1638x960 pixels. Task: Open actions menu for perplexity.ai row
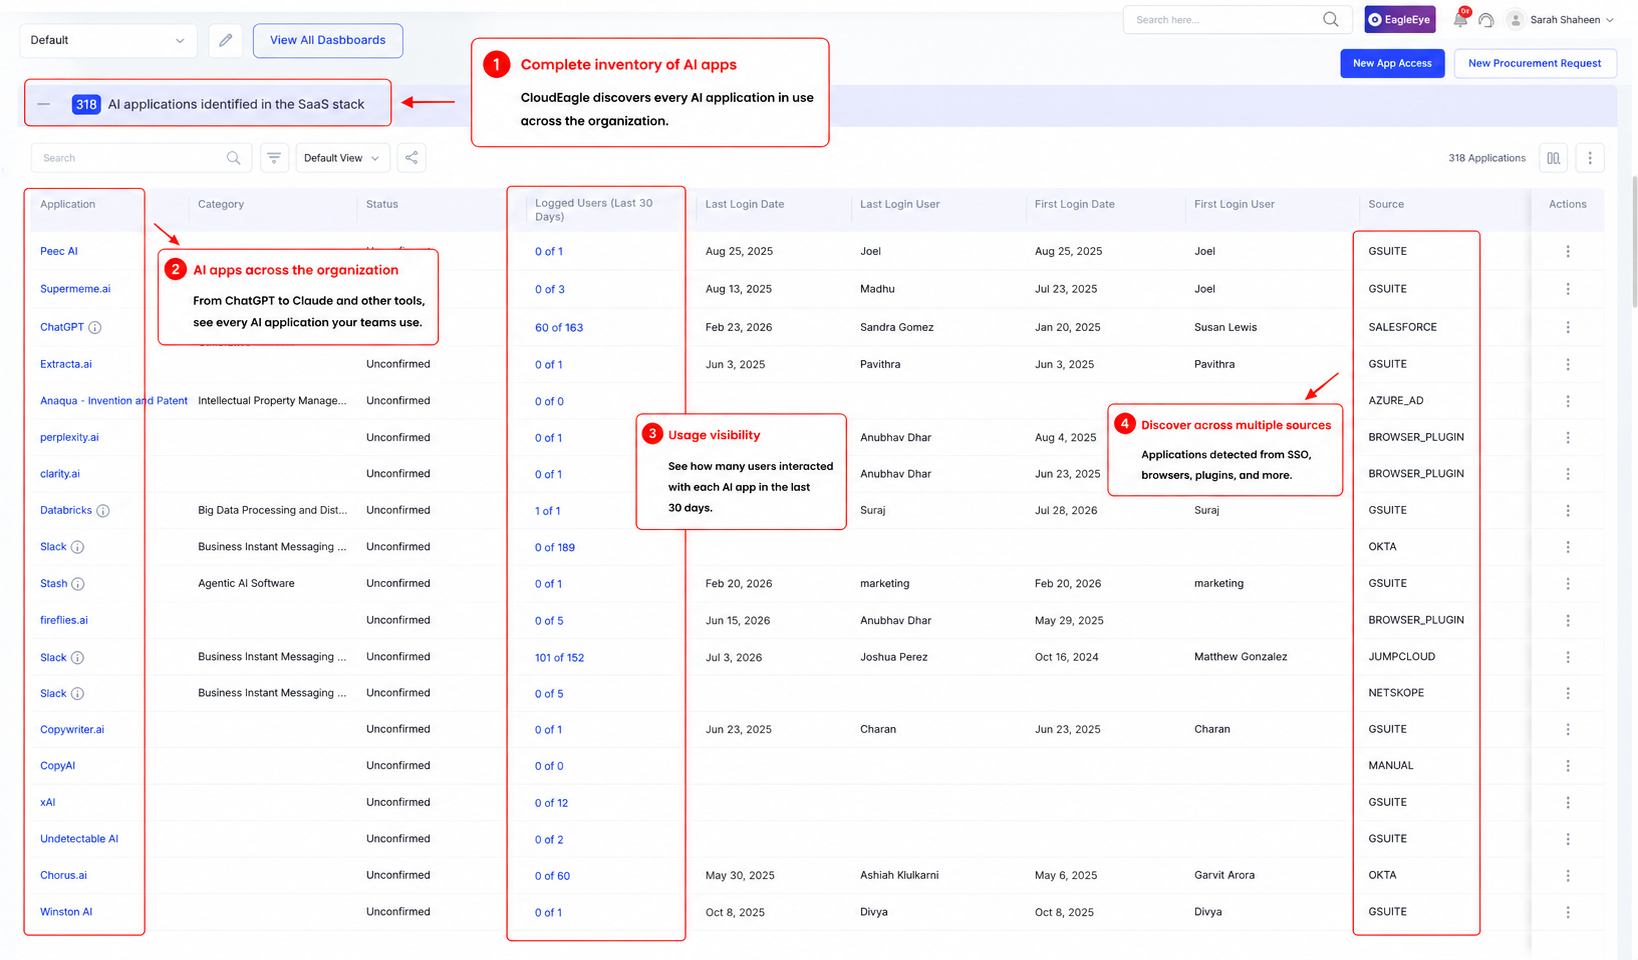[x=1568, y=437]
